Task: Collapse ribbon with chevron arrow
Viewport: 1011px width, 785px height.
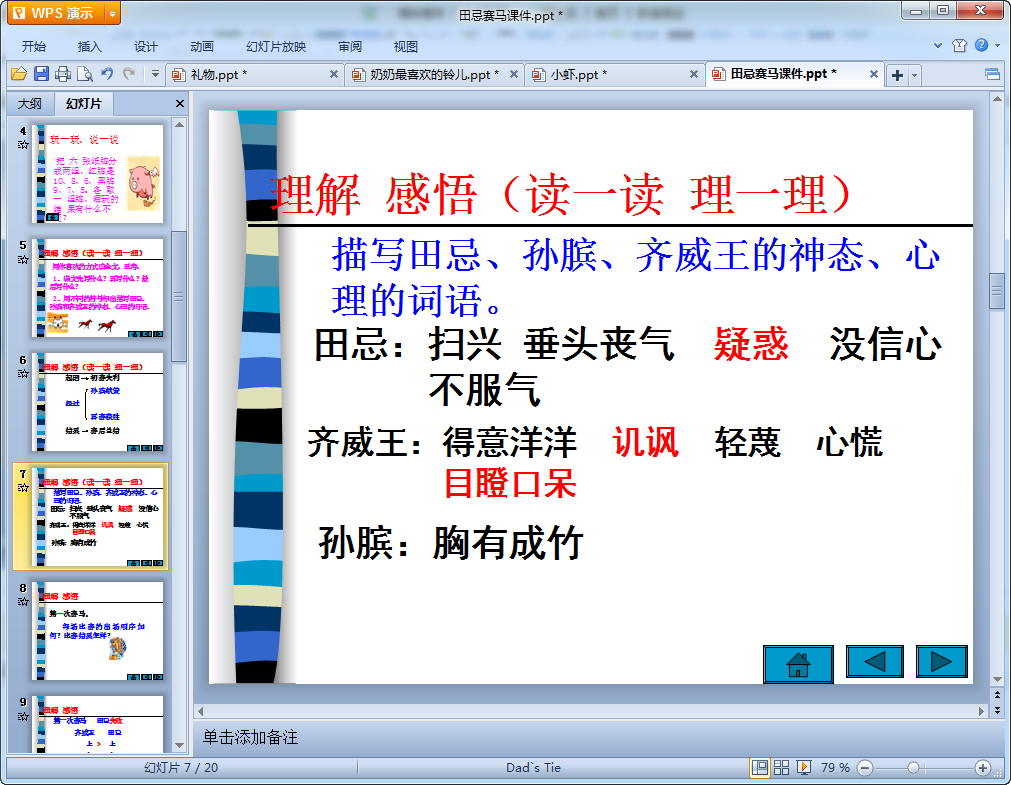Action: click(937, 46)
